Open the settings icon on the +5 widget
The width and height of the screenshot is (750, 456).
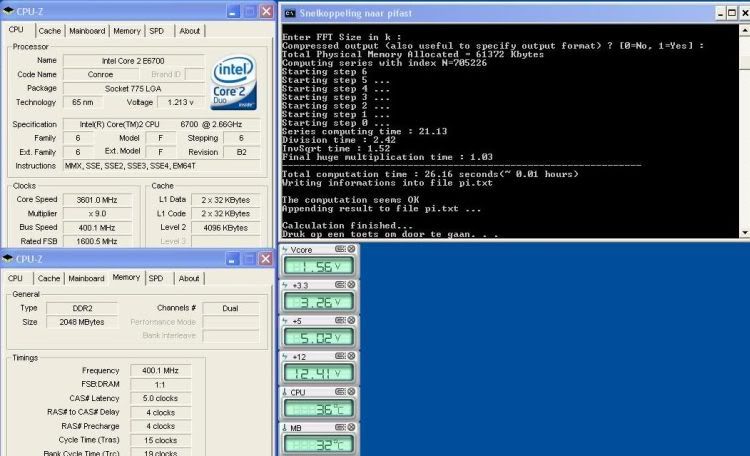tap(340, 320)
